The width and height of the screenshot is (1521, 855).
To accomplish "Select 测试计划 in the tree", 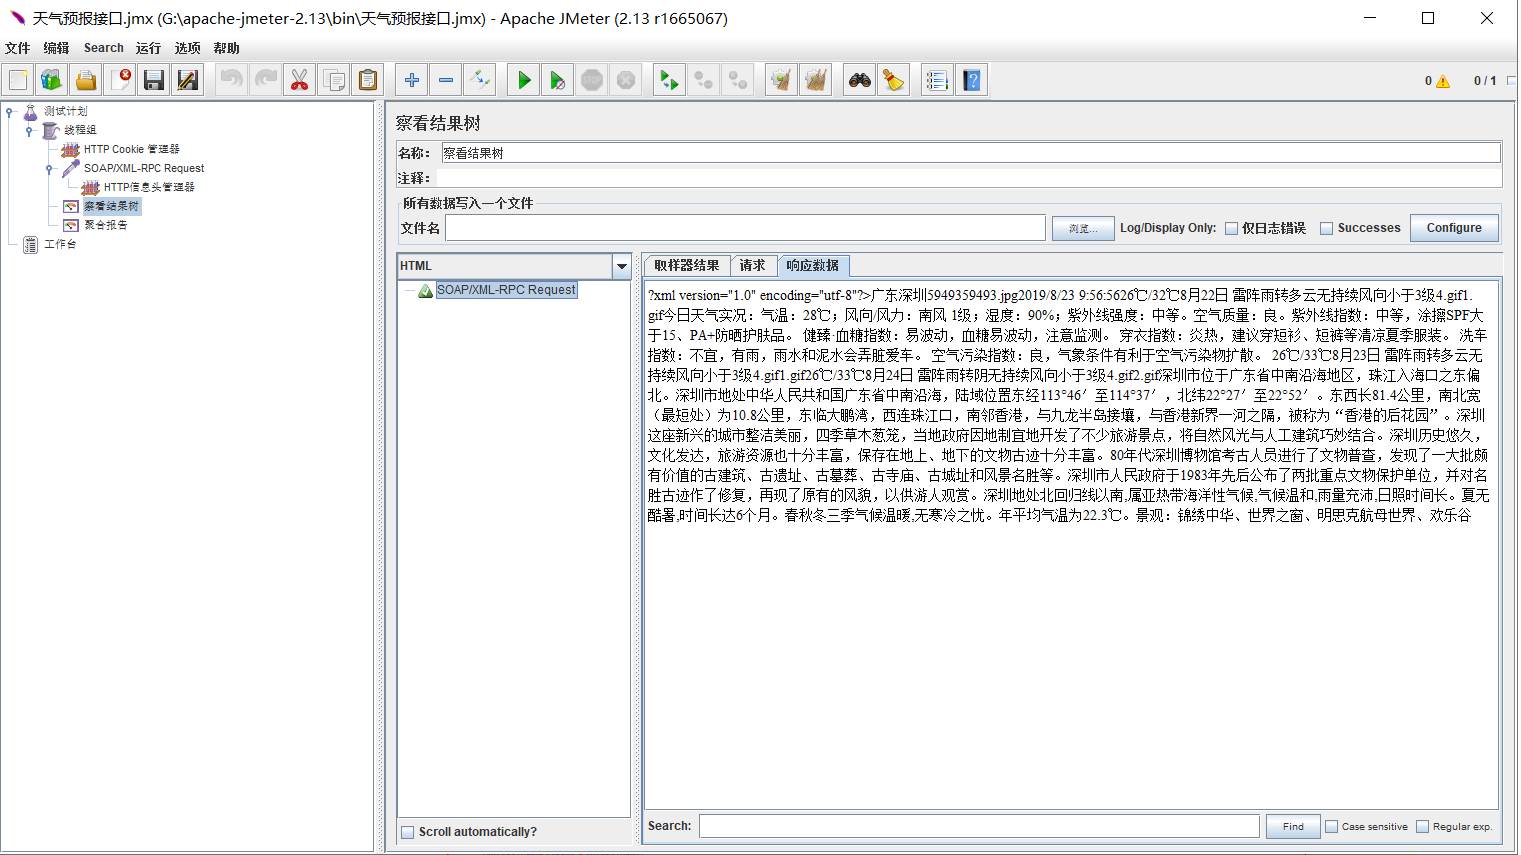I will click(x=66, y=111).
